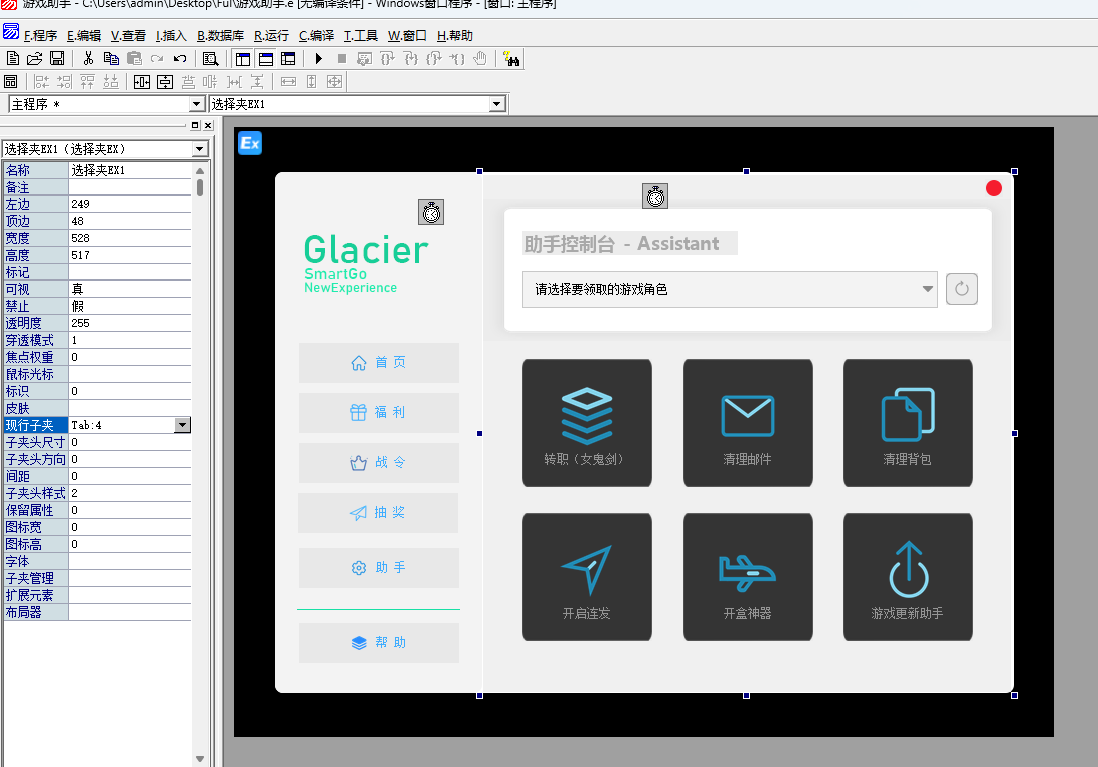Expand the 现行子夹 Tab:4 dropdown arrow
Screen dimensions: 1098x767
(182, 425)
